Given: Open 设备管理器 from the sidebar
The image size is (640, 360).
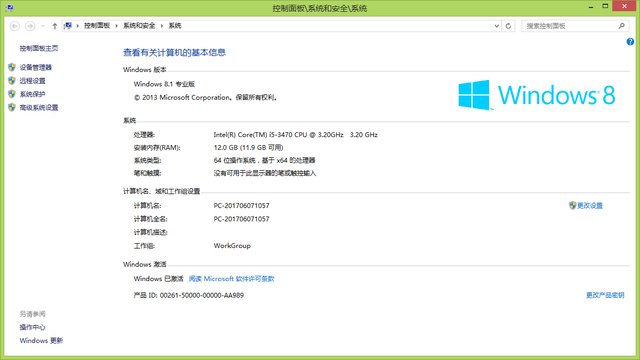Looking at the screenshot, I should 36,67.
